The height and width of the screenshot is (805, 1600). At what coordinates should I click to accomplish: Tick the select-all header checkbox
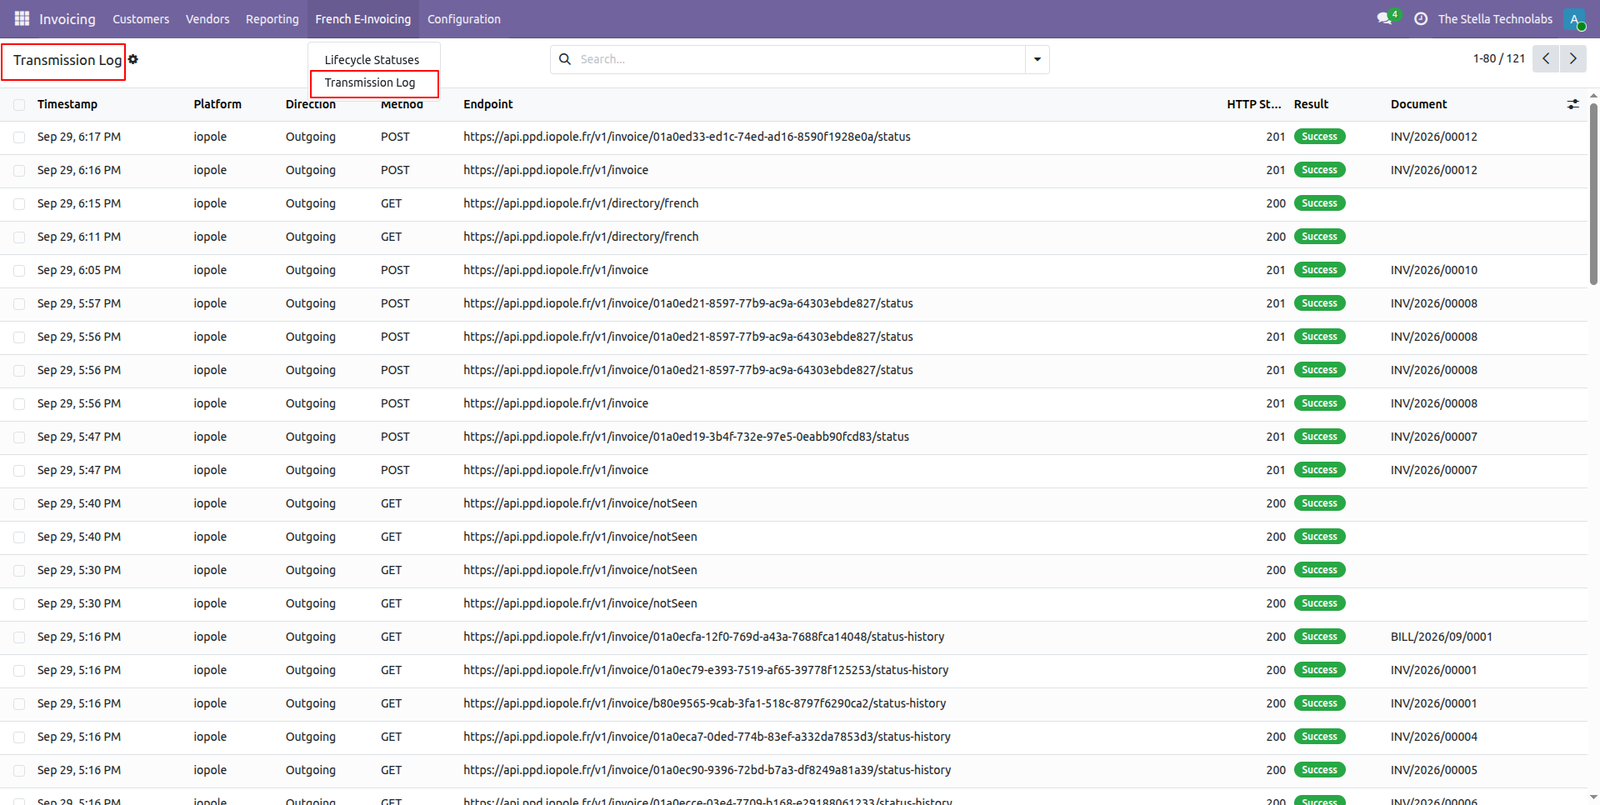[19, 104]
